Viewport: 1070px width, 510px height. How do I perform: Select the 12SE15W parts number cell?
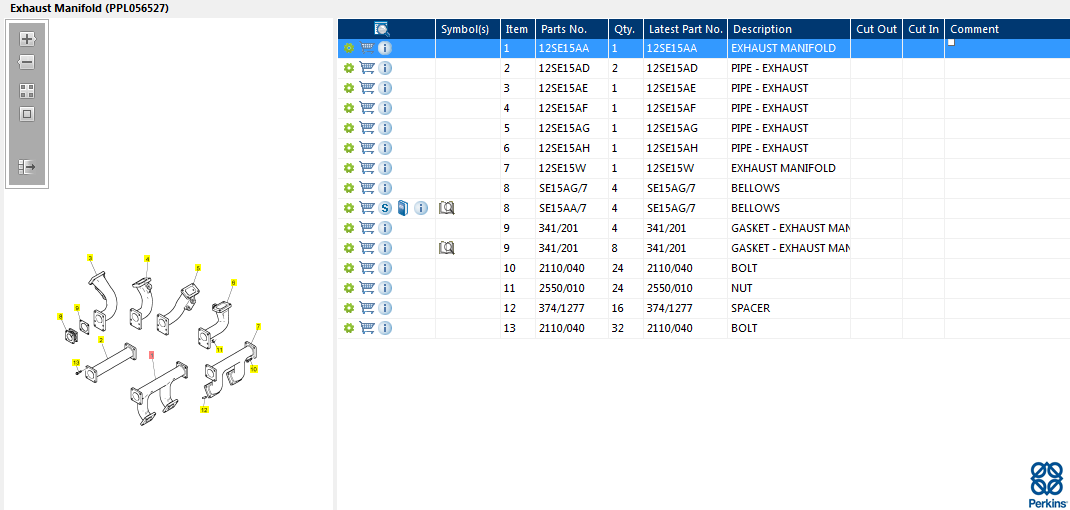tap(571, 168)
